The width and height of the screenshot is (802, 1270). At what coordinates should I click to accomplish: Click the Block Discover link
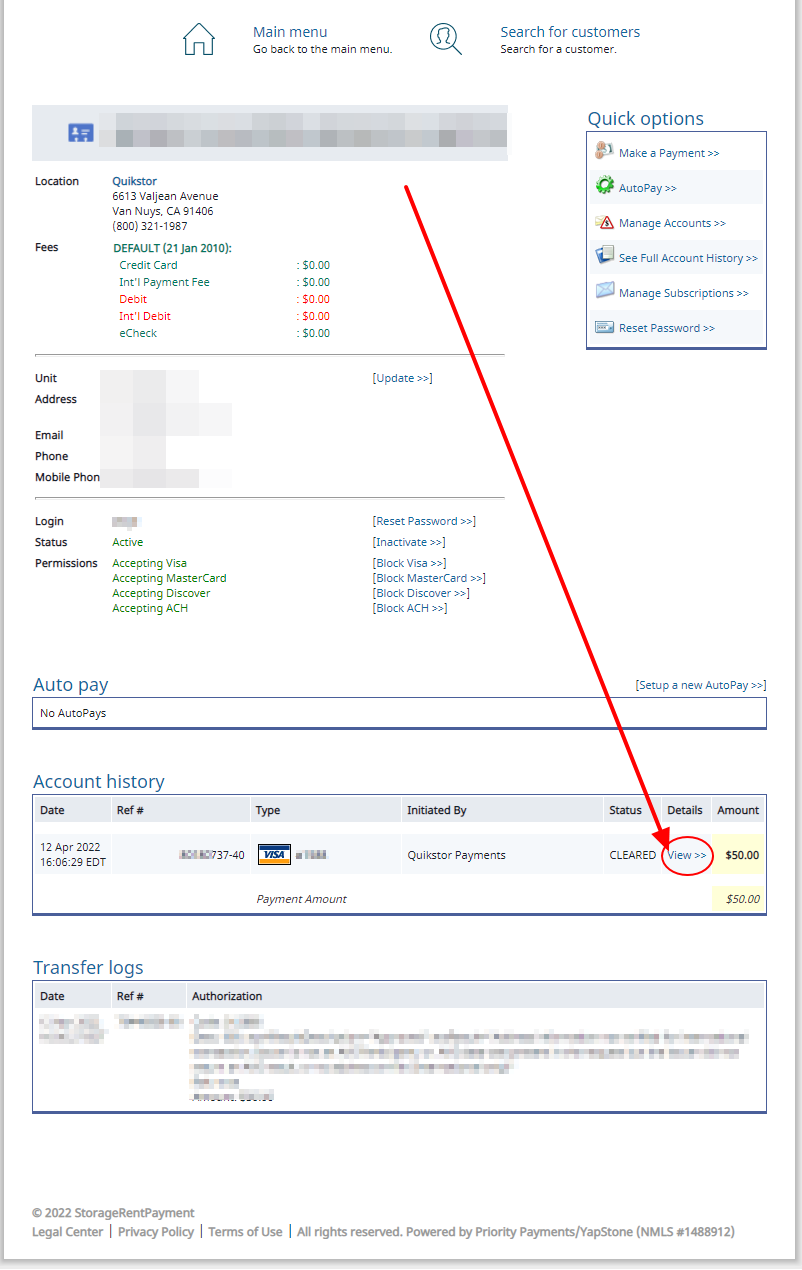pyautogui.click(x=421, y=593)
